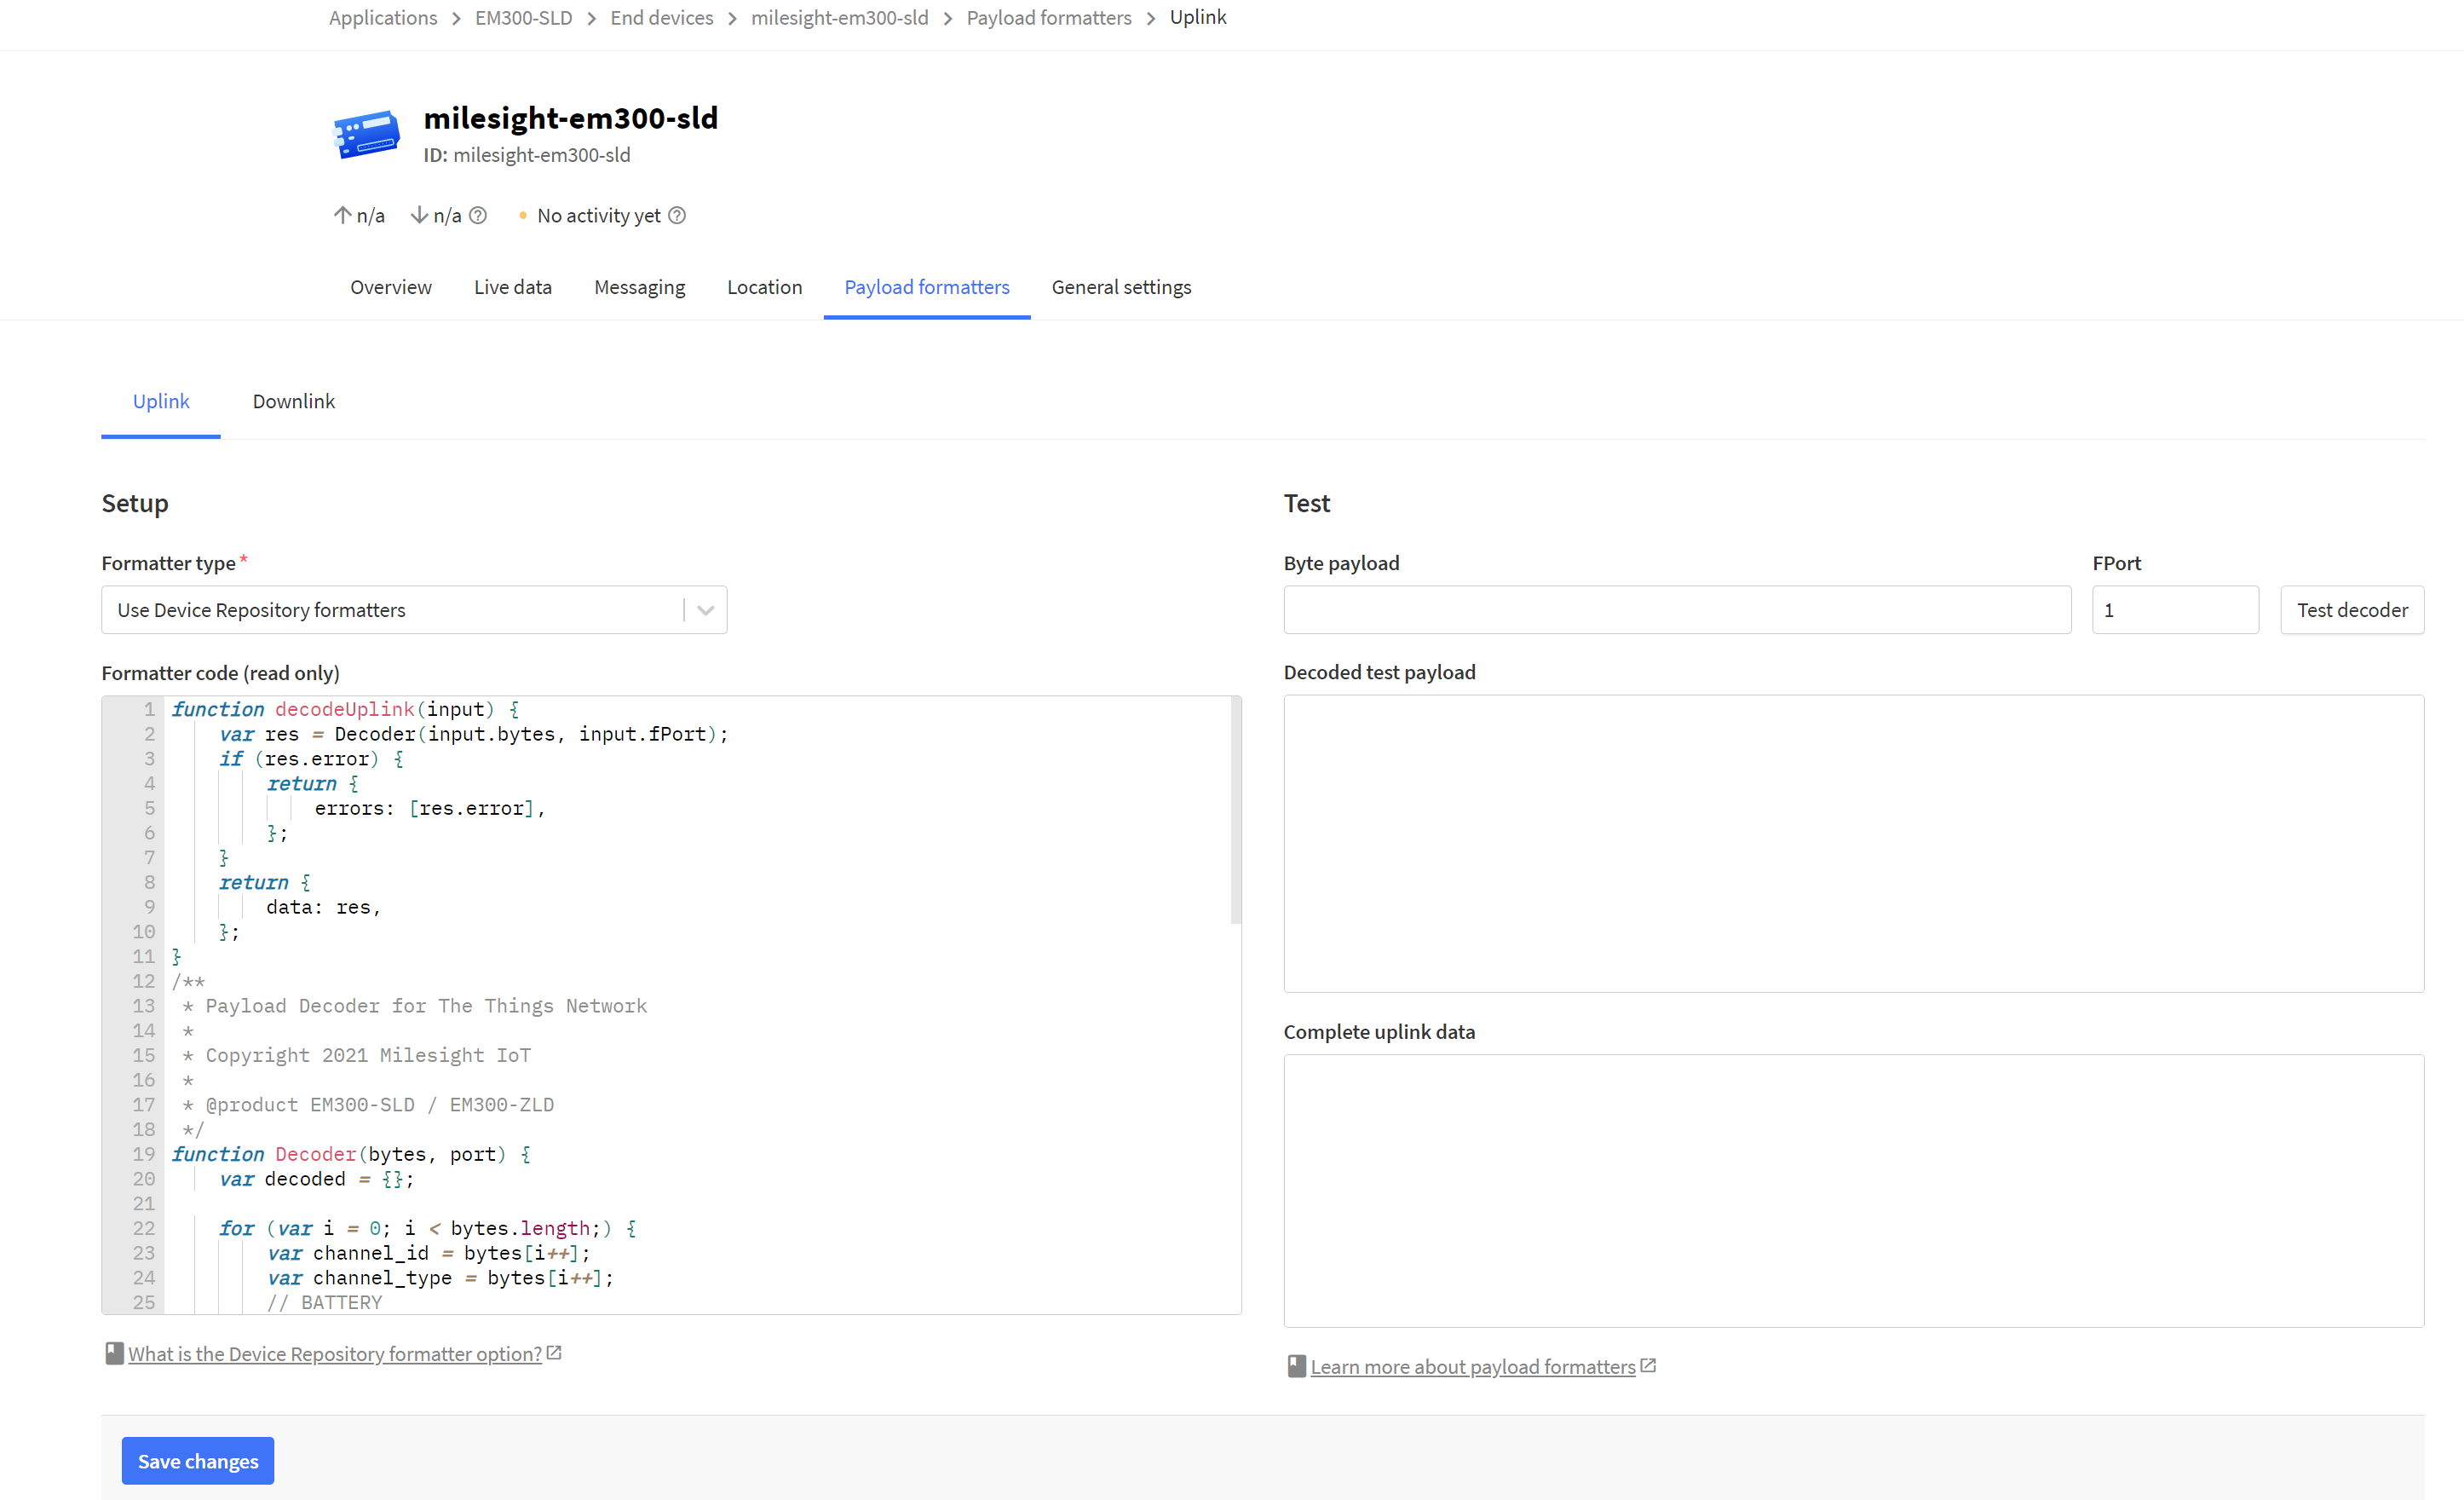This screenshot has height=1500, width=2464.
Task: Open Learn more about payload formatters link
Action: (x=1473, y=1367)
